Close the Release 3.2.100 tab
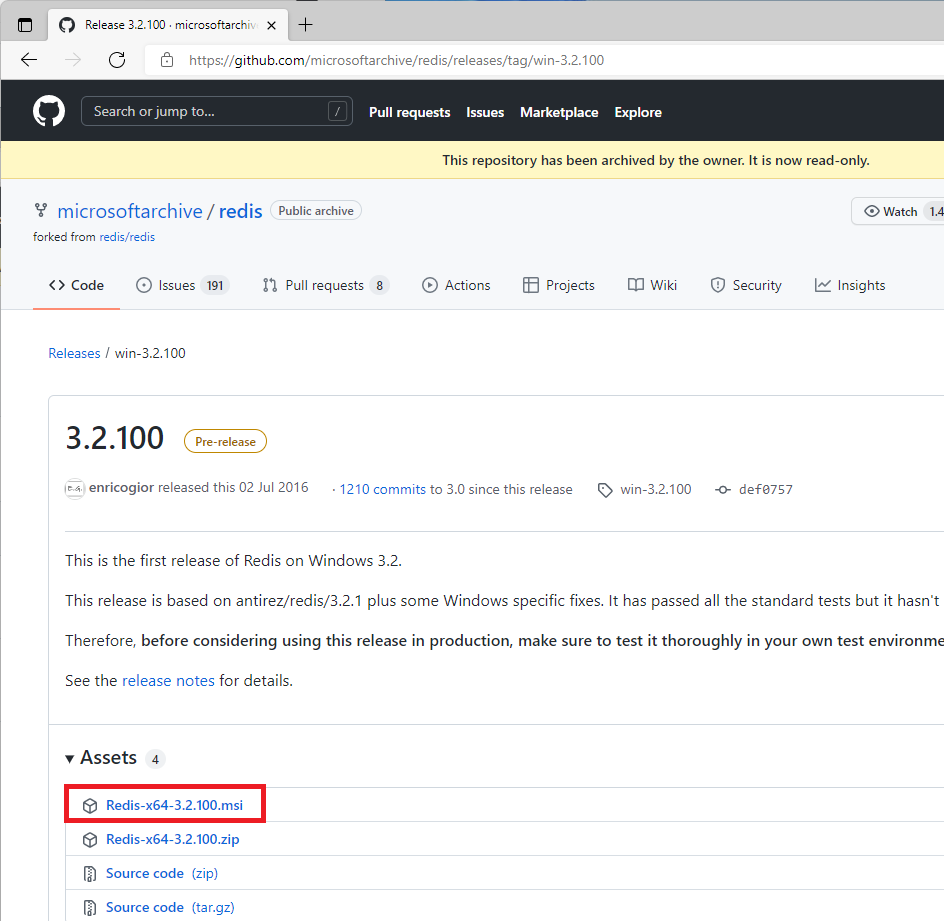Image resolution: width=944 pixels, height=921 pixels. click(272, 25)
